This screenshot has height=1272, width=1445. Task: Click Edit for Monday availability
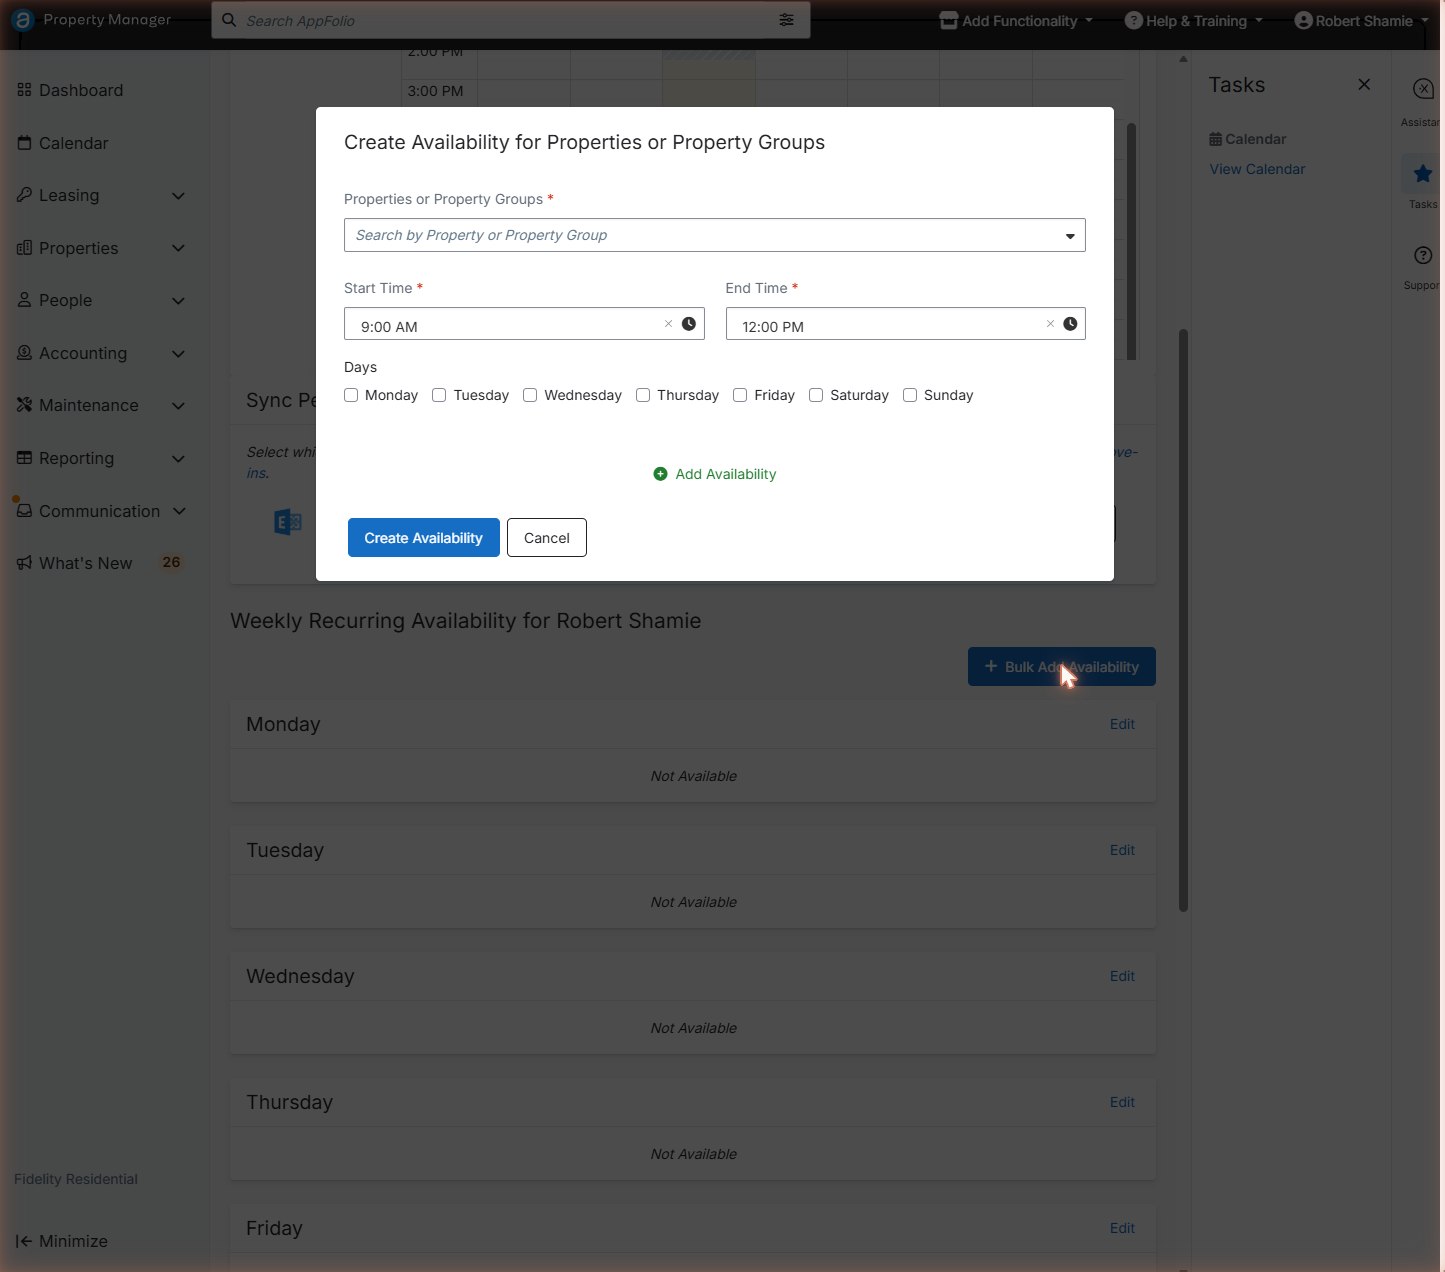tap(1122, 724)
